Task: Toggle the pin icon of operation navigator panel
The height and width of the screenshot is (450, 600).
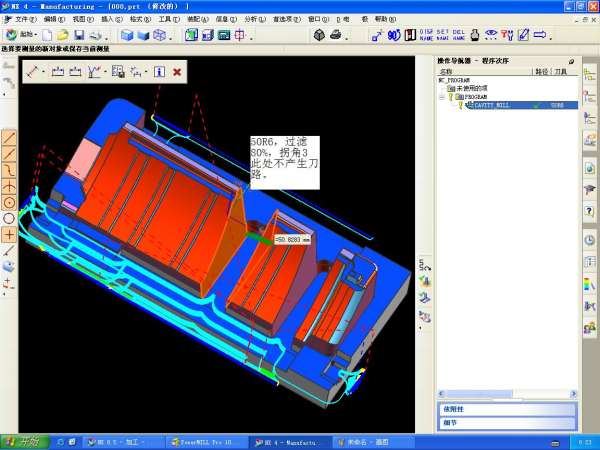Action: 571,62
